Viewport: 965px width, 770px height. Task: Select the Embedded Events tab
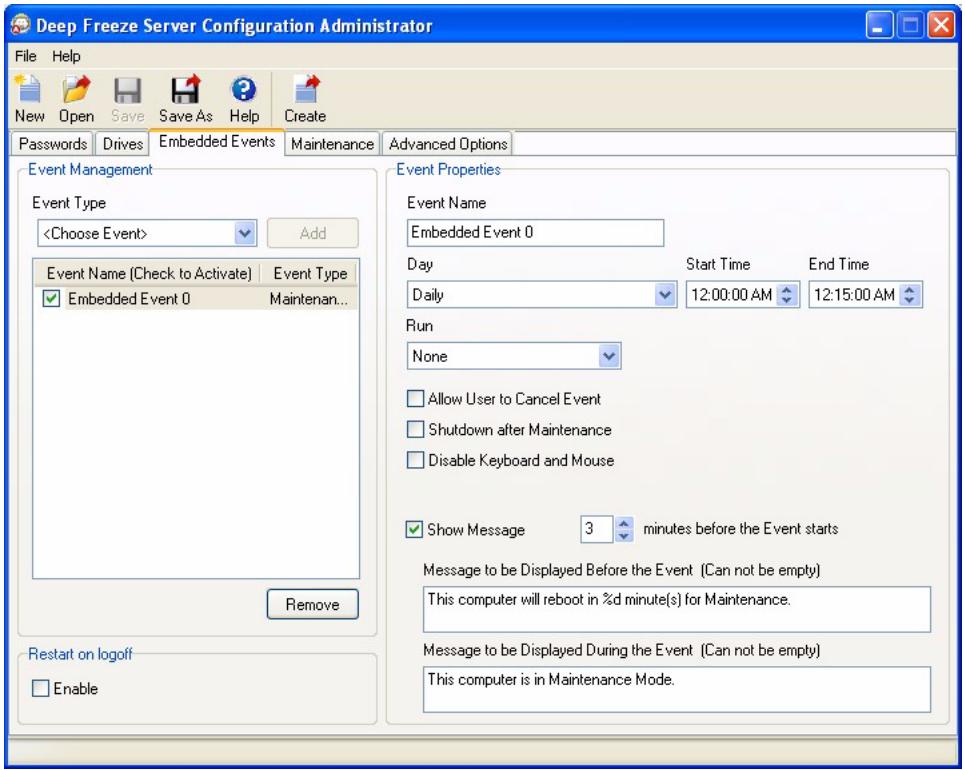217,142
